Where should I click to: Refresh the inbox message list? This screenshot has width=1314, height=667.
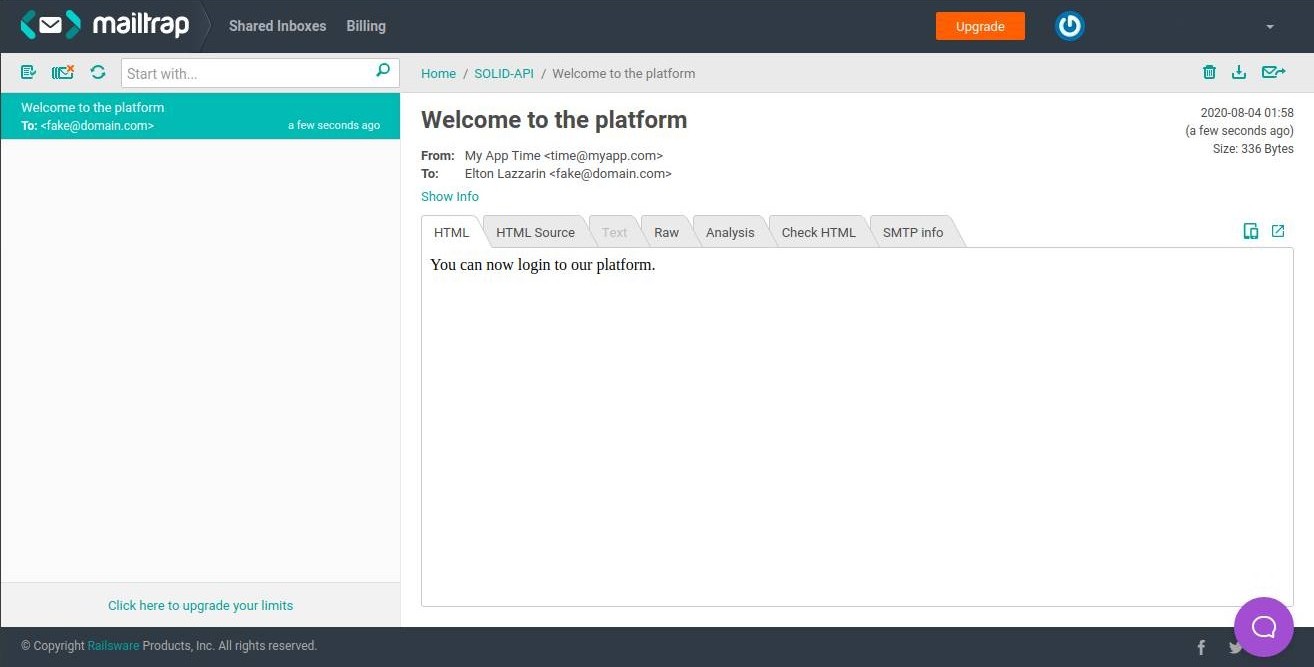(x=98, y=72)
